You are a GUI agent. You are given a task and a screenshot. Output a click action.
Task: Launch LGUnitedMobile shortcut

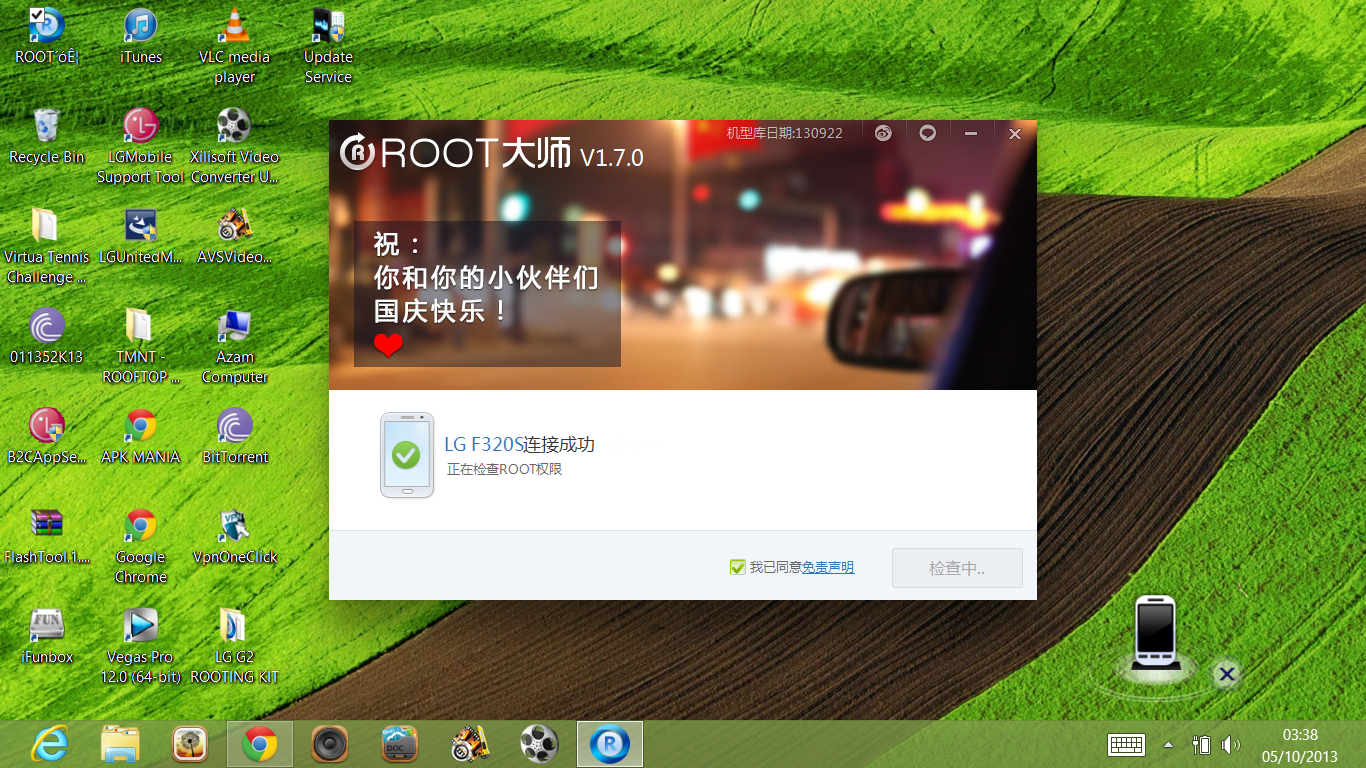pos(140,236)
